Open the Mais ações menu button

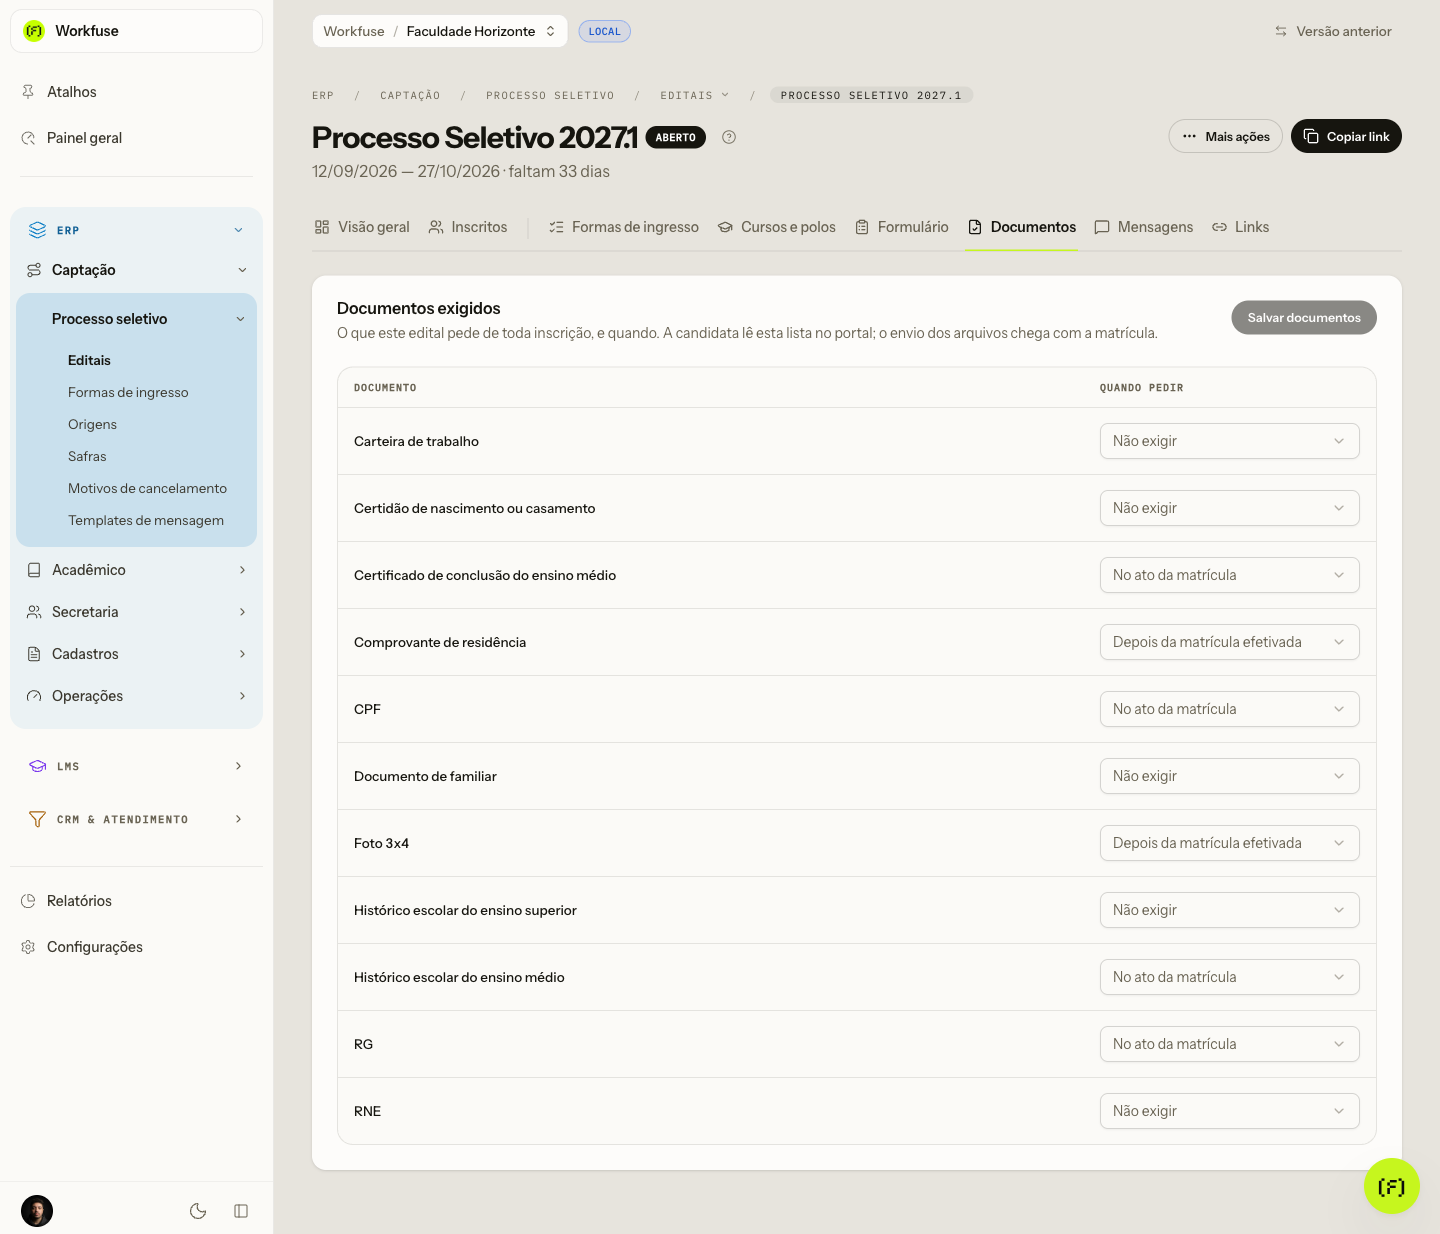pyautogui.click(x=1226, y=137)
